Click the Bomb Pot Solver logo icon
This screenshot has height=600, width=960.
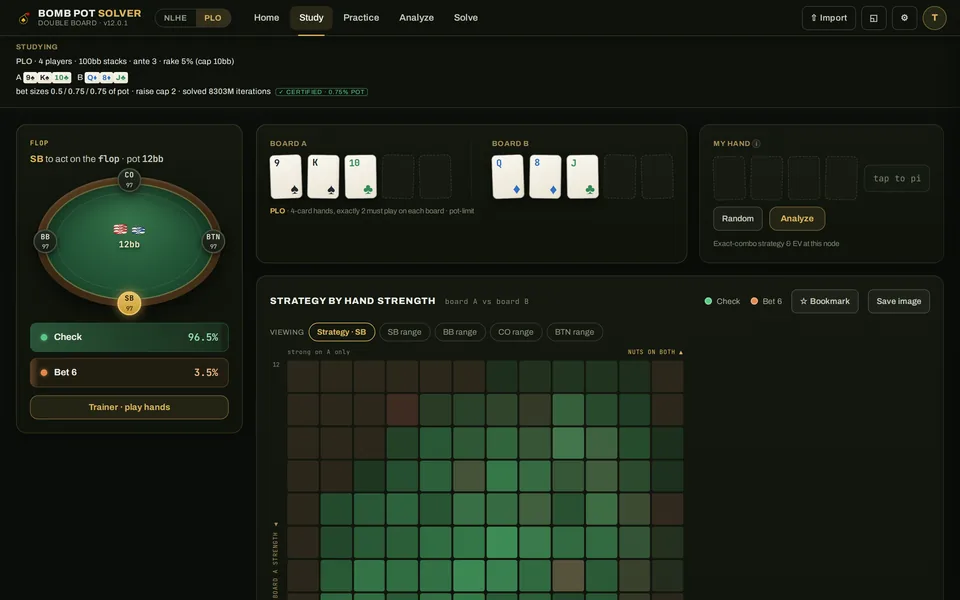(x=23, y=18)
